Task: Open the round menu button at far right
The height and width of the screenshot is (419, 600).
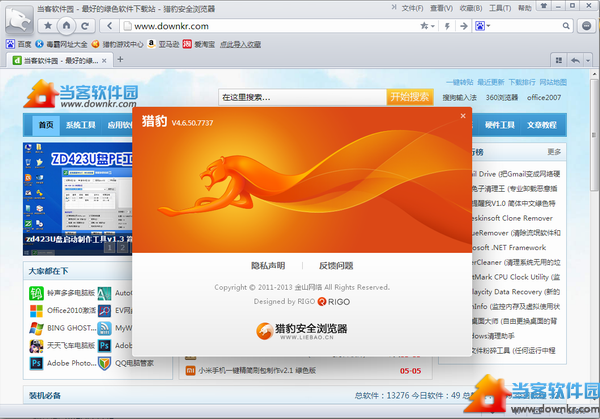Action: click(x=586, y=26)
